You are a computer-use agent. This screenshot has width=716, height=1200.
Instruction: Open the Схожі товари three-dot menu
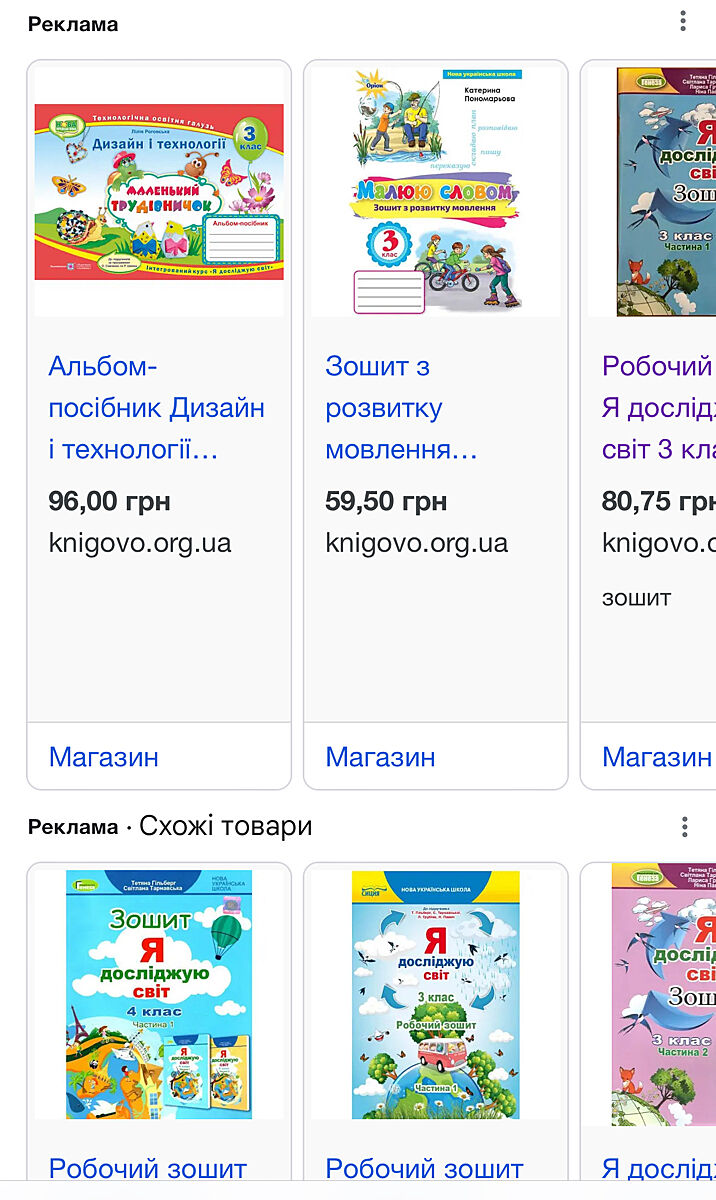click(x=684, y=826)
